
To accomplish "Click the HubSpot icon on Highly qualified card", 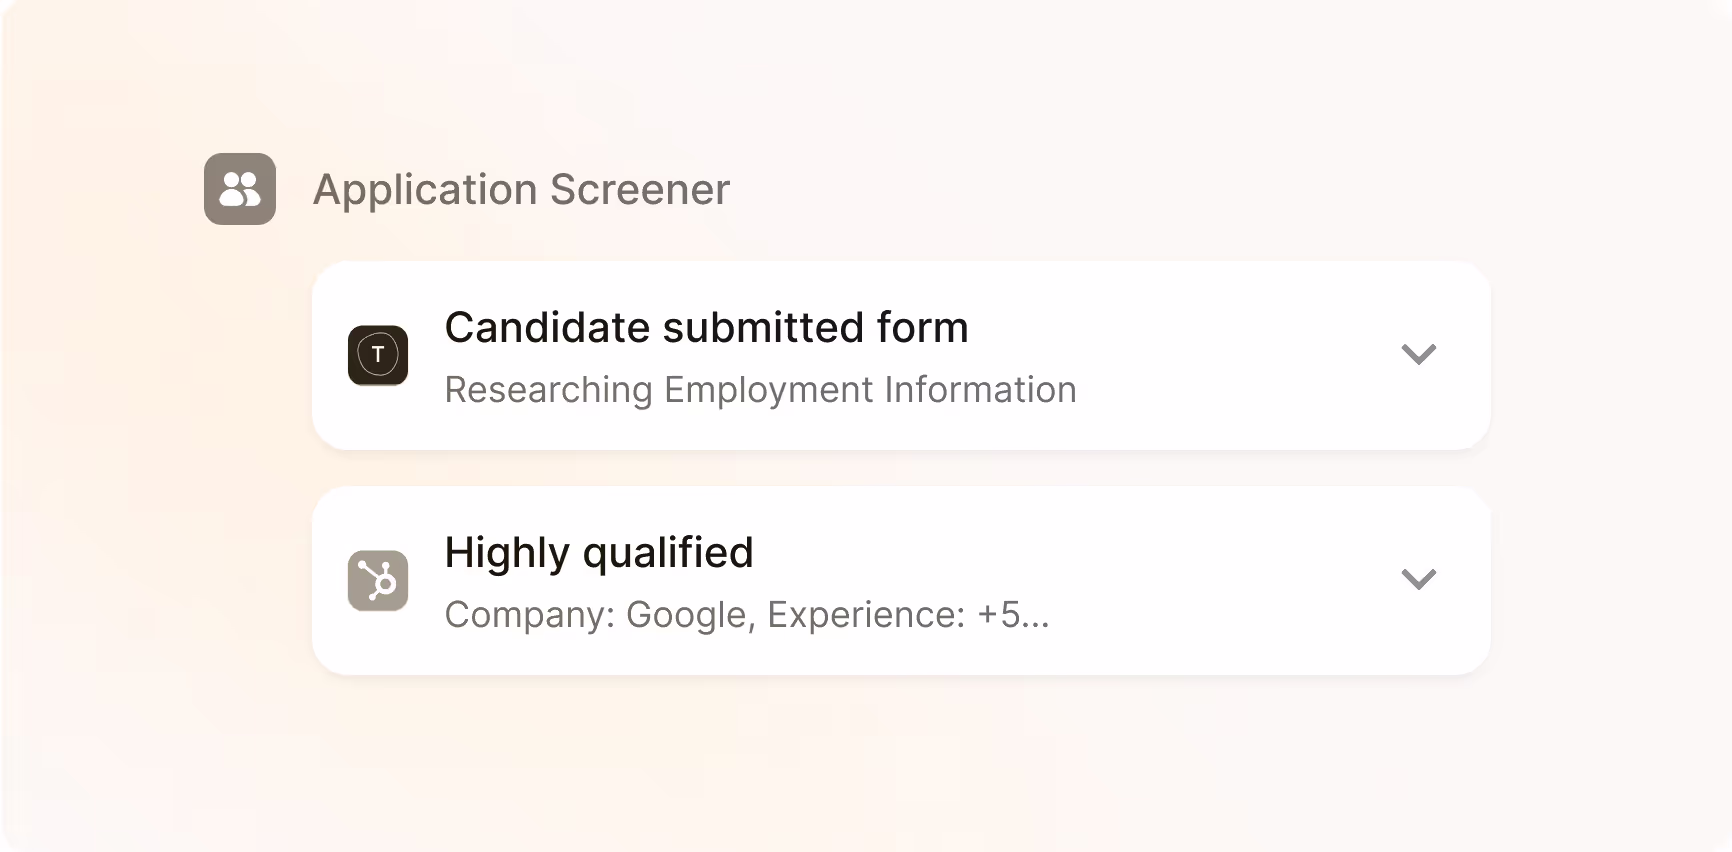I will pos(378,580).
